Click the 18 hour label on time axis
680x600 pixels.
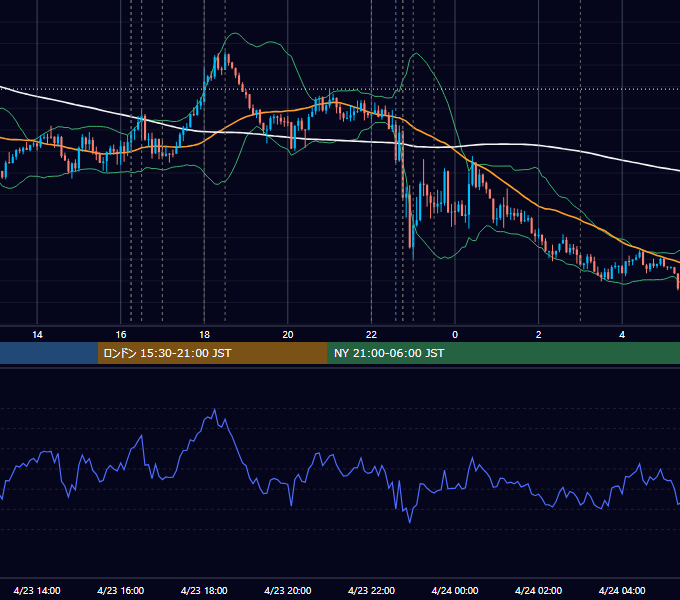(x=204, y=335)
